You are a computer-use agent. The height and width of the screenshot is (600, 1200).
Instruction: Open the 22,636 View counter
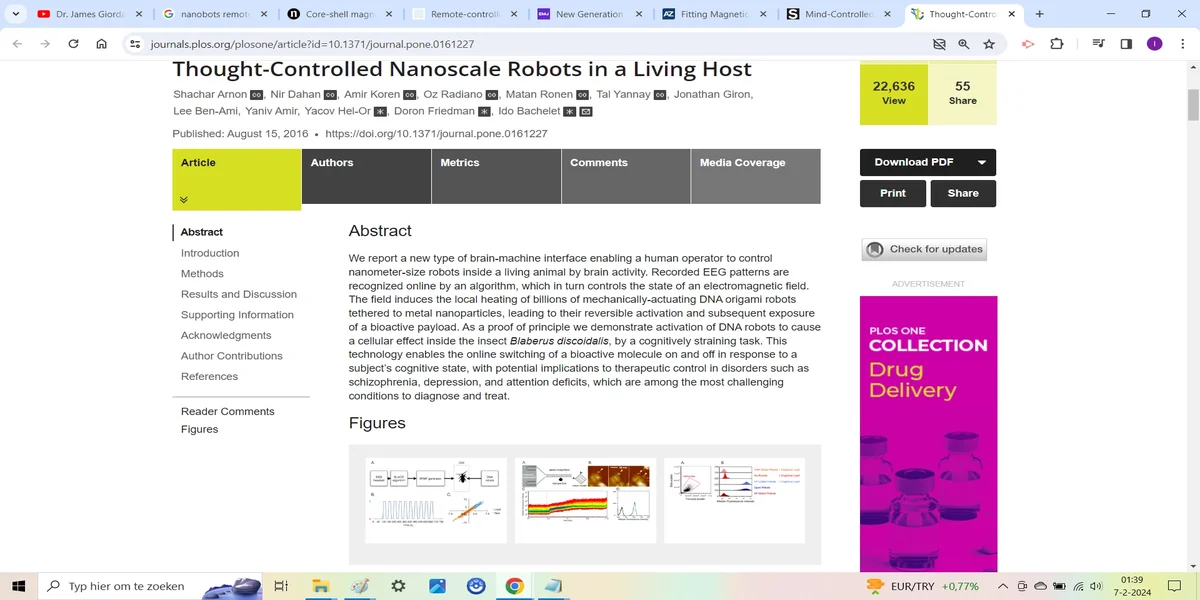[x=894, y=93]
